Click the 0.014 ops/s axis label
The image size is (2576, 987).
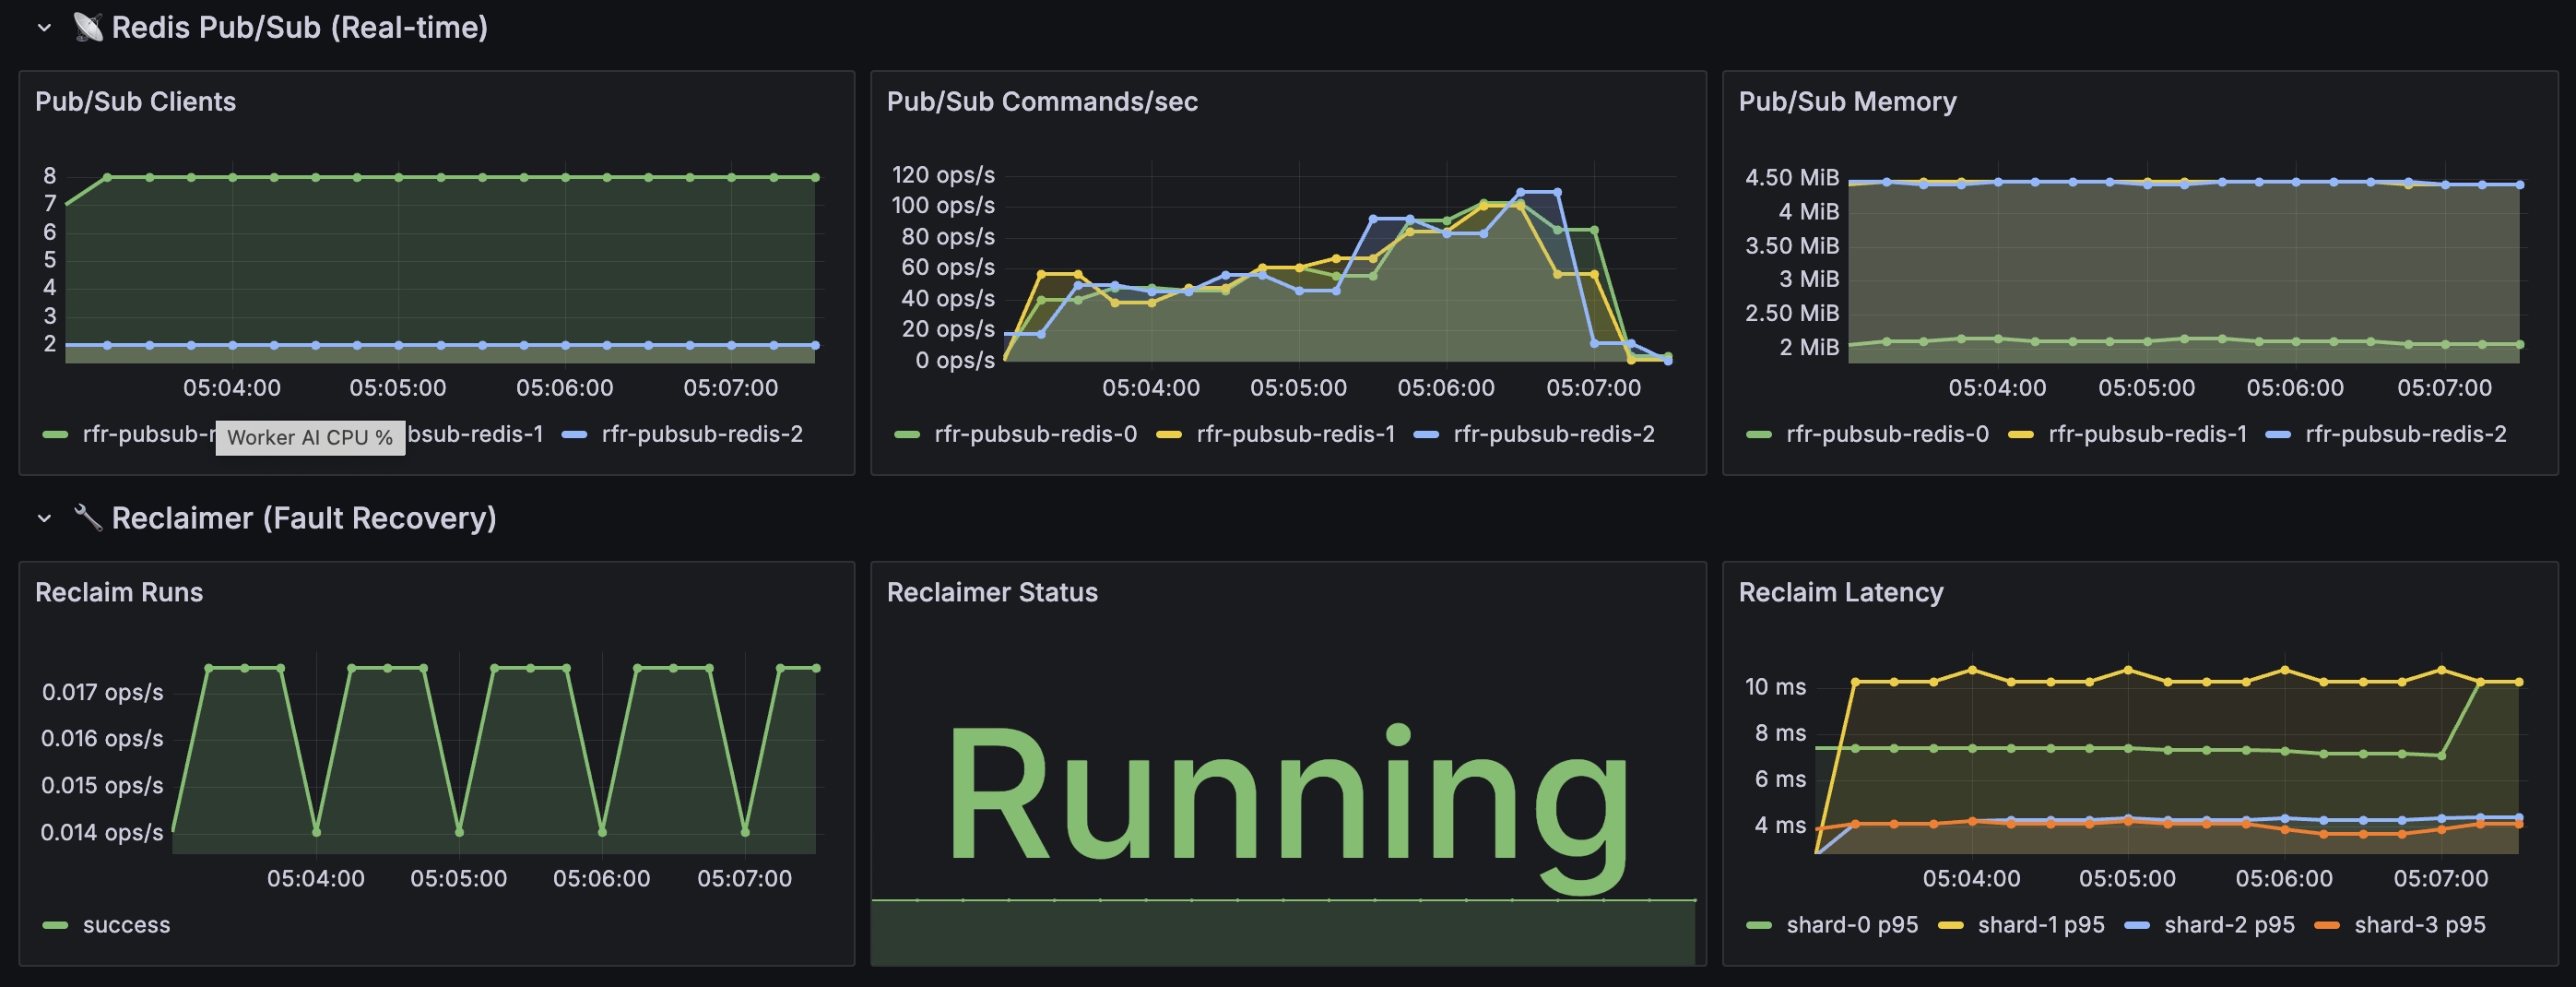(x=102, y=832)
